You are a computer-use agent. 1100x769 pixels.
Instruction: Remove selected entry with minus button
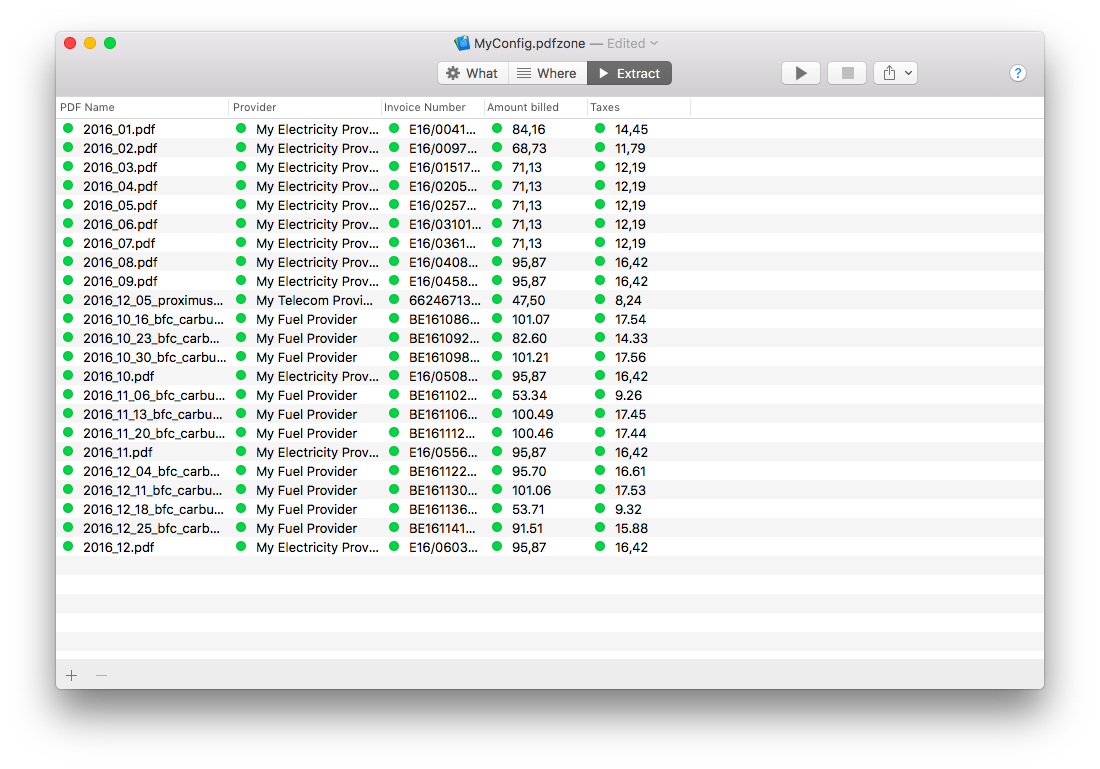(101, 675)
